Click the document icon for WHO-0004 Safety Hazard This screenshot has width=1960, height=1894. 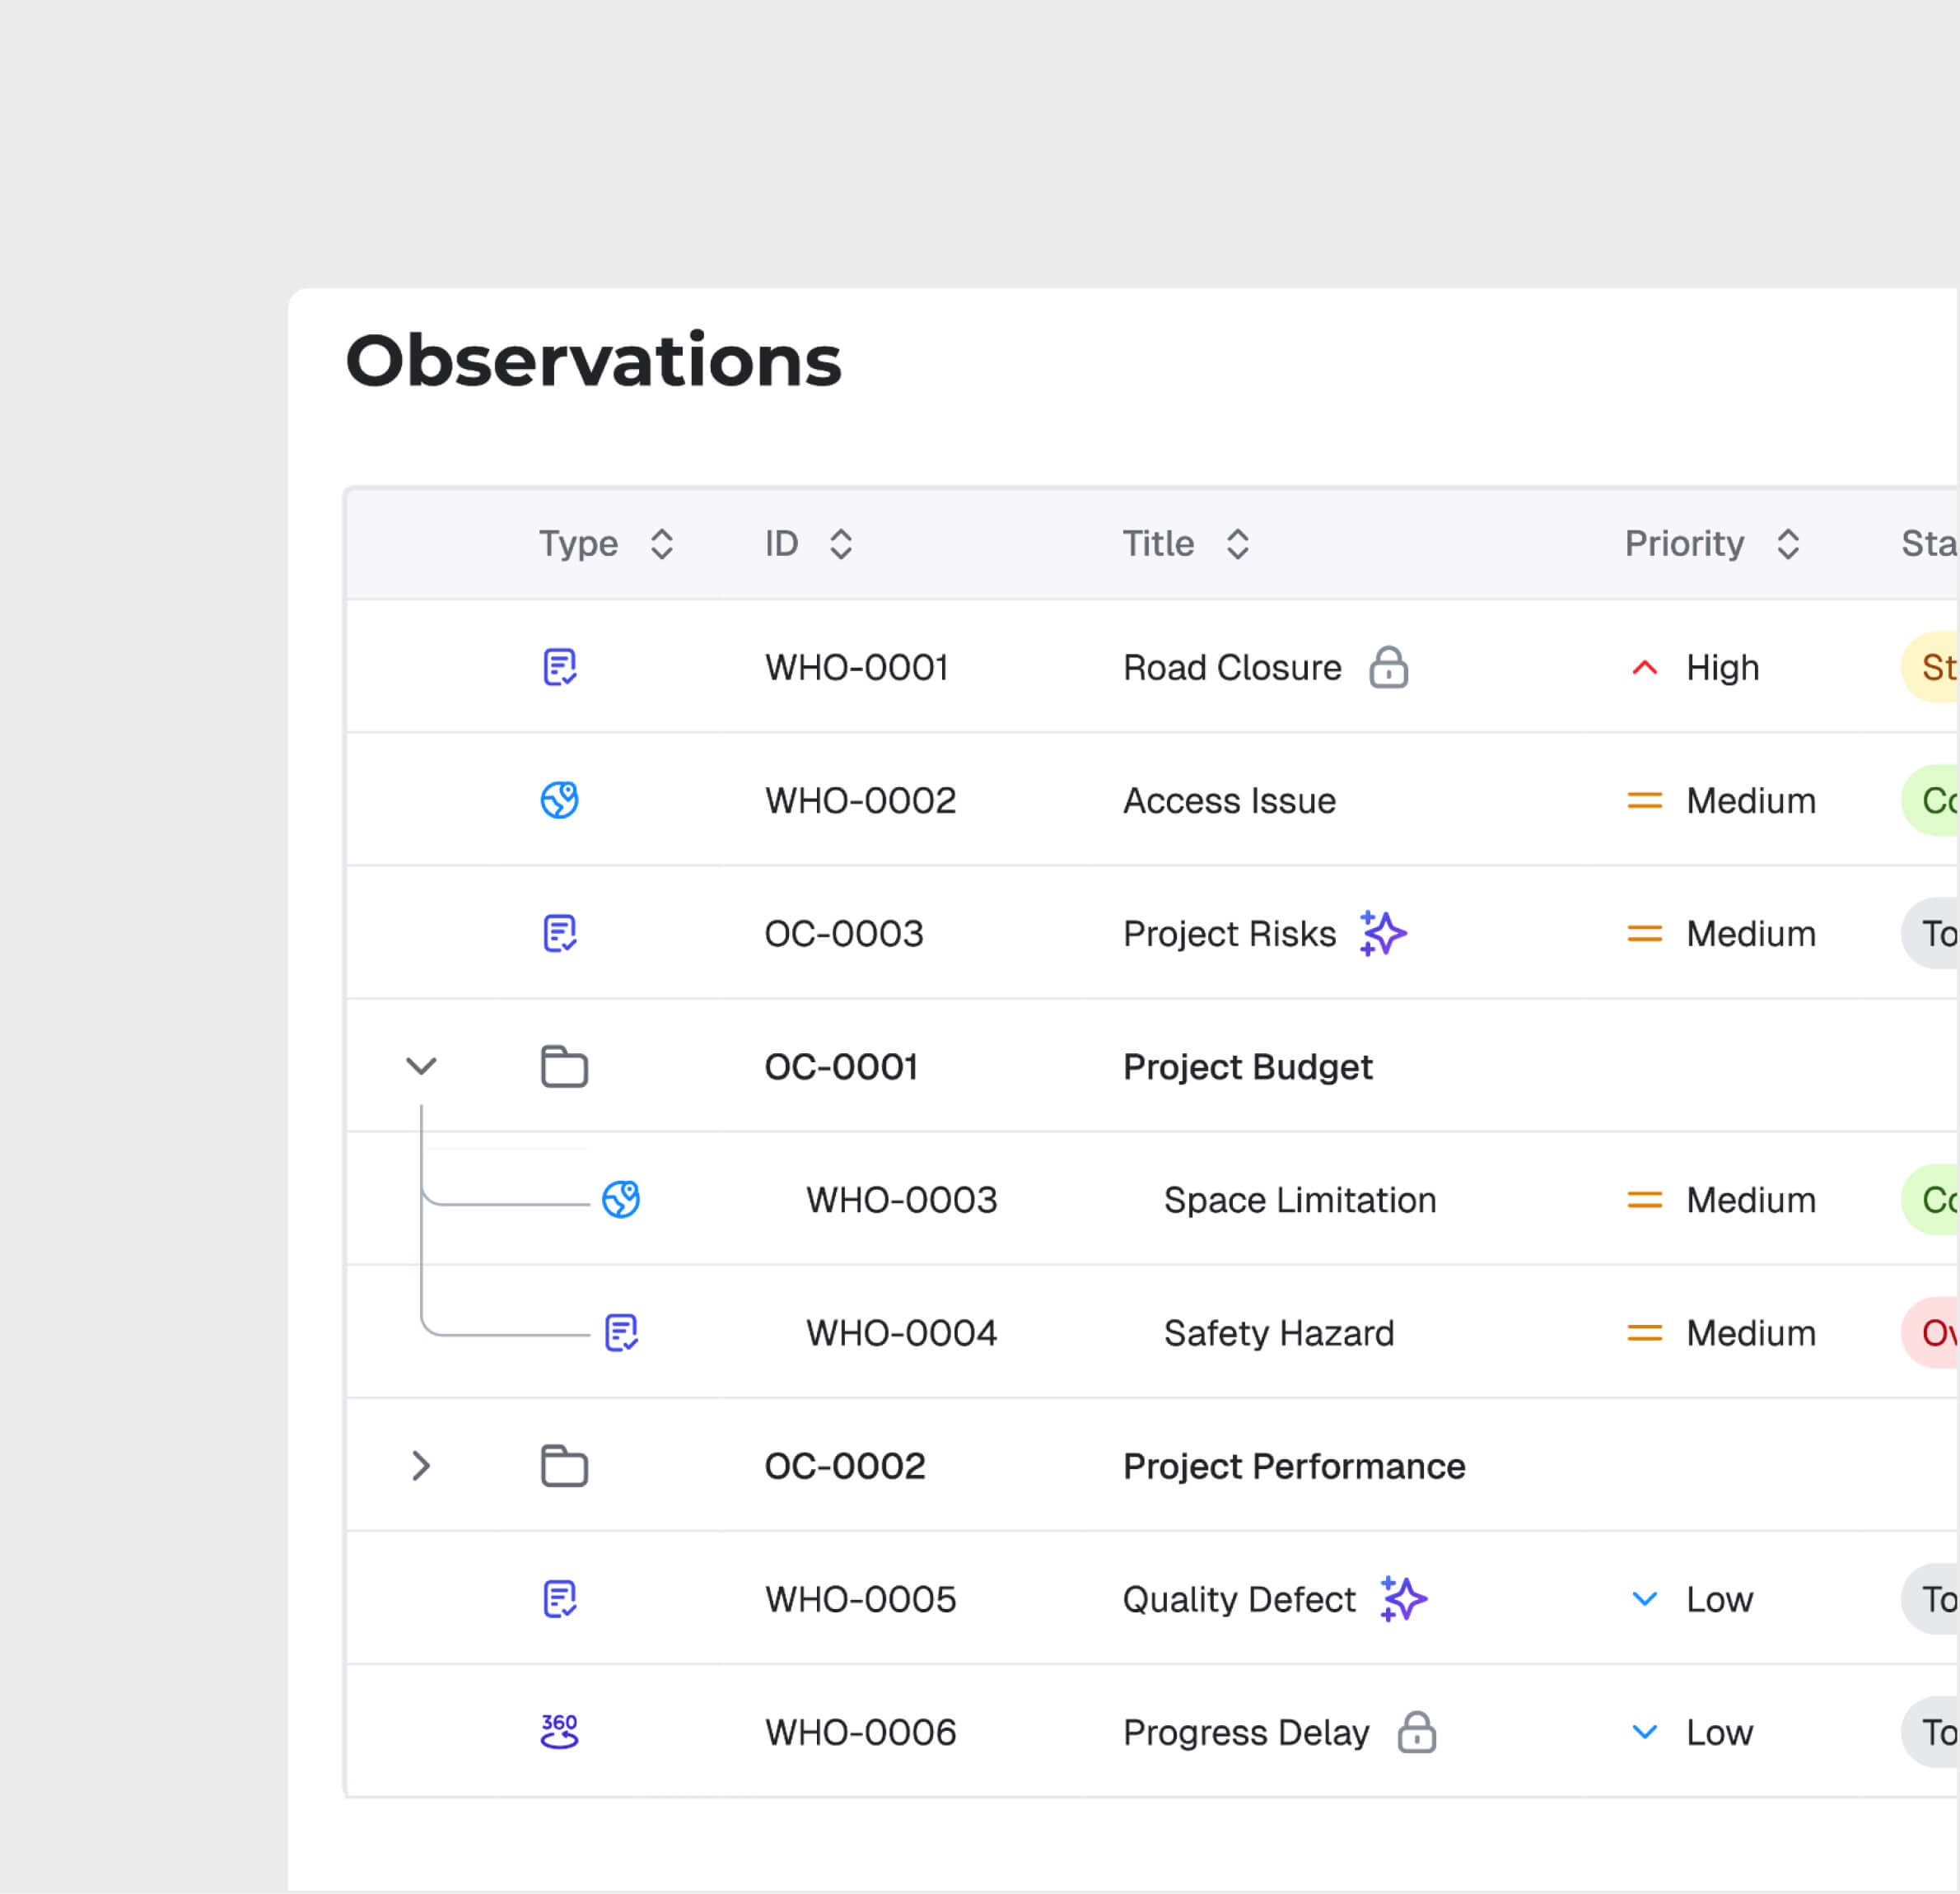coord(621,1332)
